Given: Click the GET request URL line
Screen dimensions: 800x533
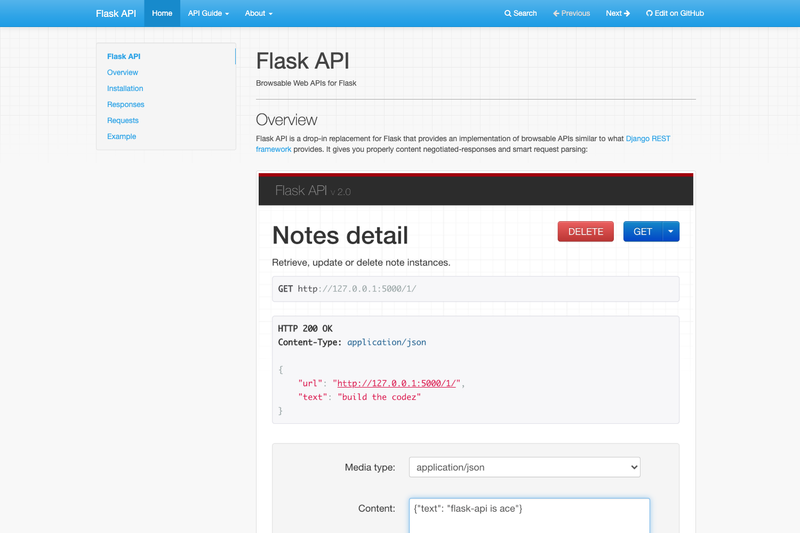Looking at the screenshot, I should (476, 289).
